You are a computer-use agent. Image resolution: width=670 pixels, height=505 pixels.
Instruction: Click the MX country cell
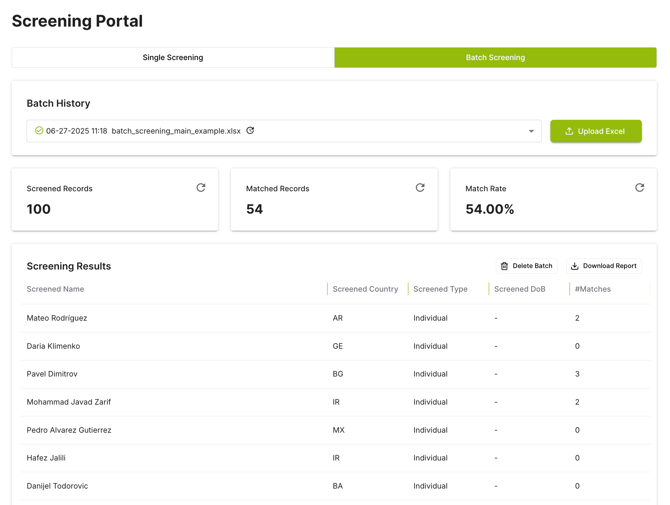point(338,430)
